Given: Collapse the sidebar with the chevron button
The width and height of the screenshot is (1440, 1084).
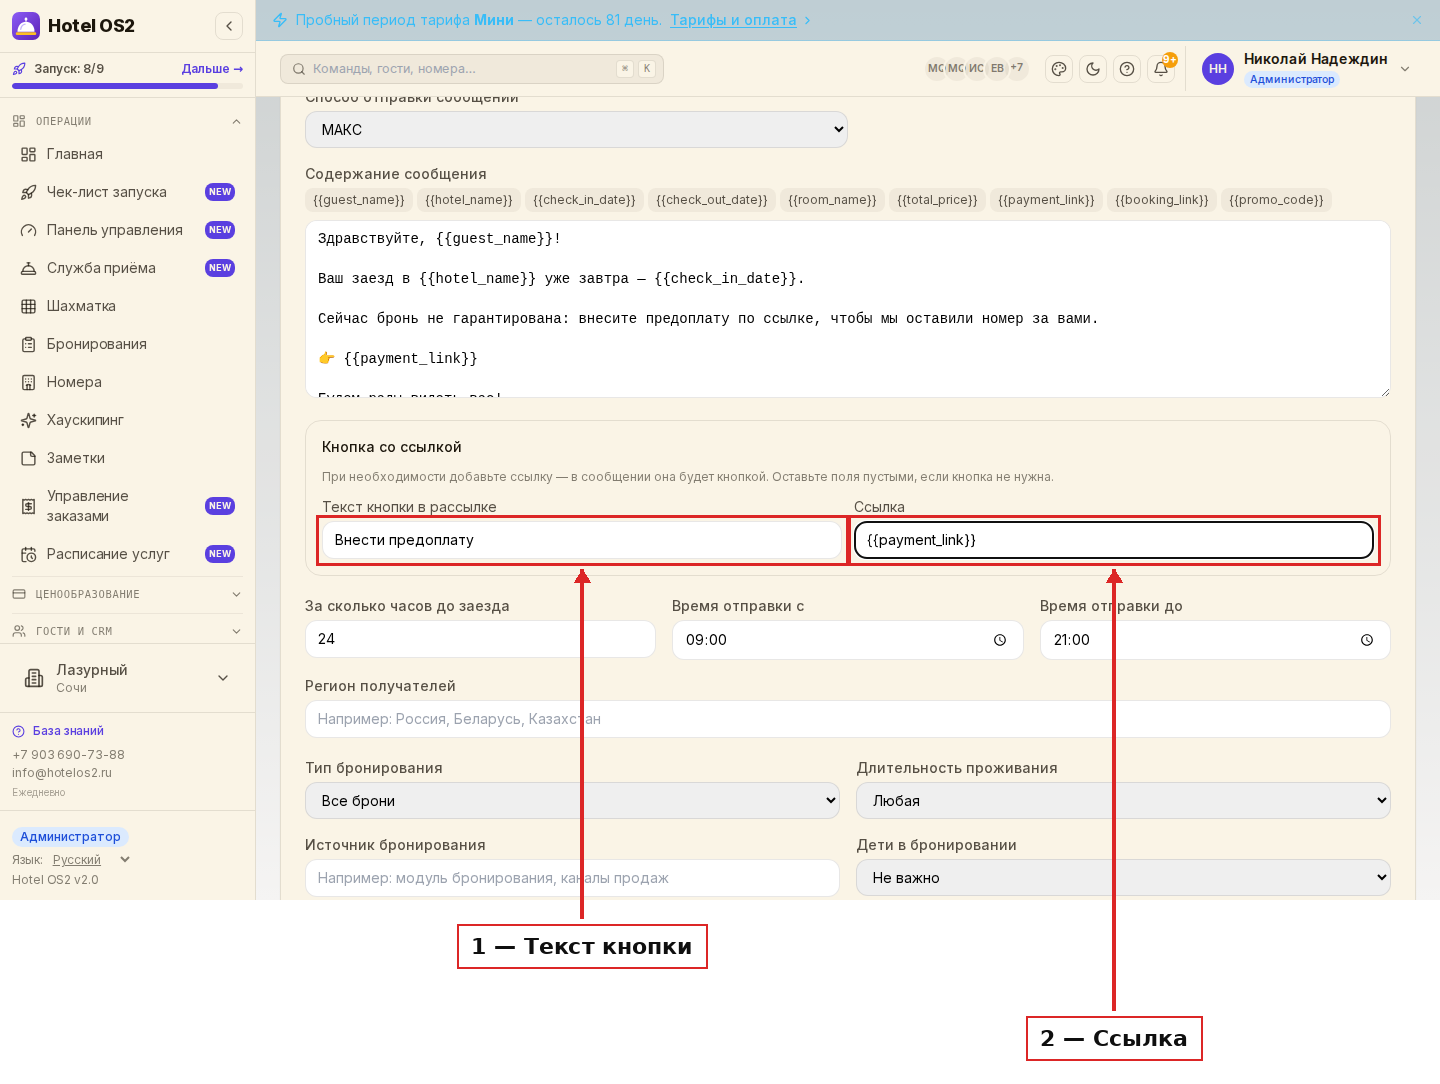Looking at the screenshot, I should [x=229, y=26].
